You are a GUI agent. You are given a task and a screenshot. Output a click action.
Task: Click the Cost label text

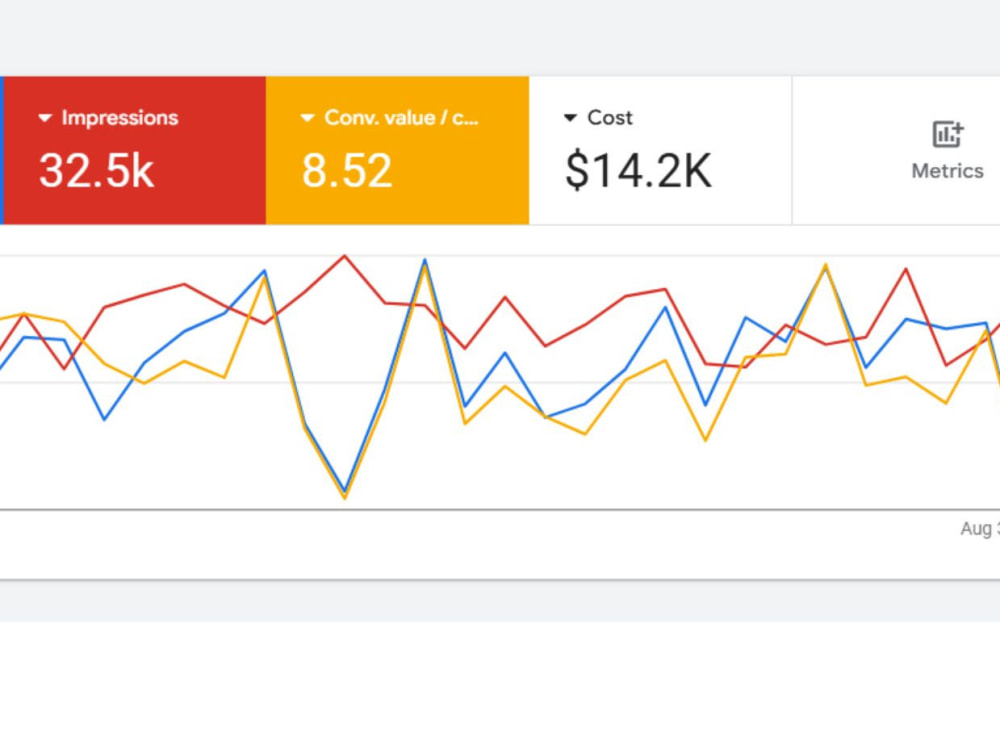click(610, 118)
